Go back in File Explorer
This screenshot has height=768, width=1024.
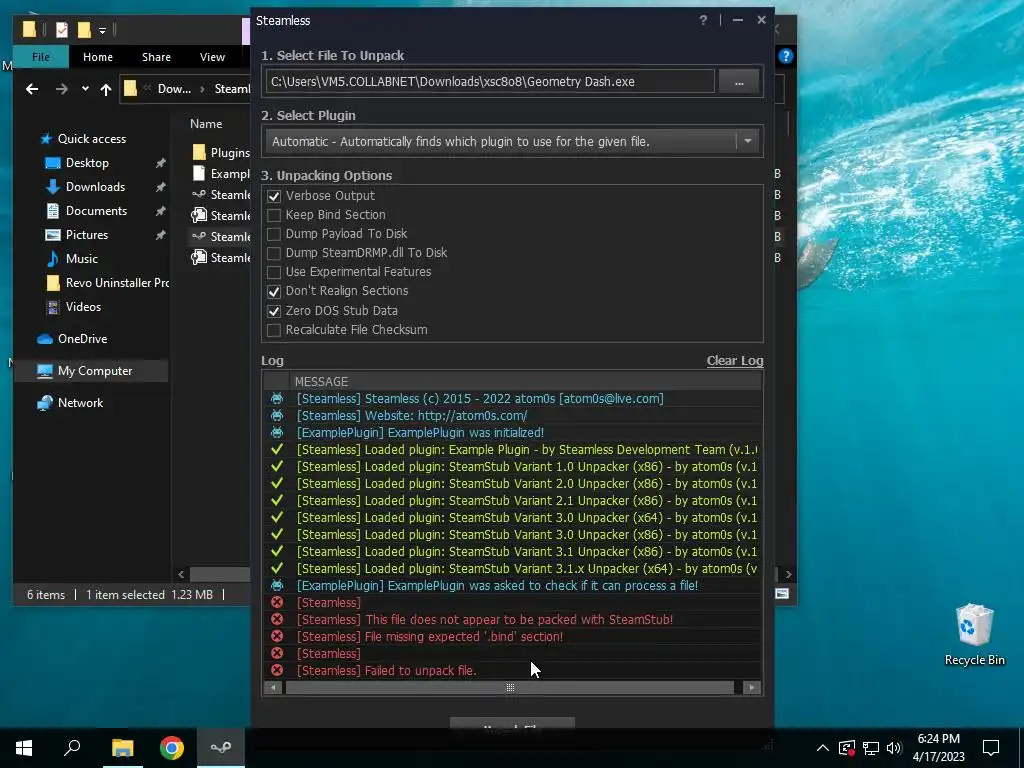pos(31,89)
